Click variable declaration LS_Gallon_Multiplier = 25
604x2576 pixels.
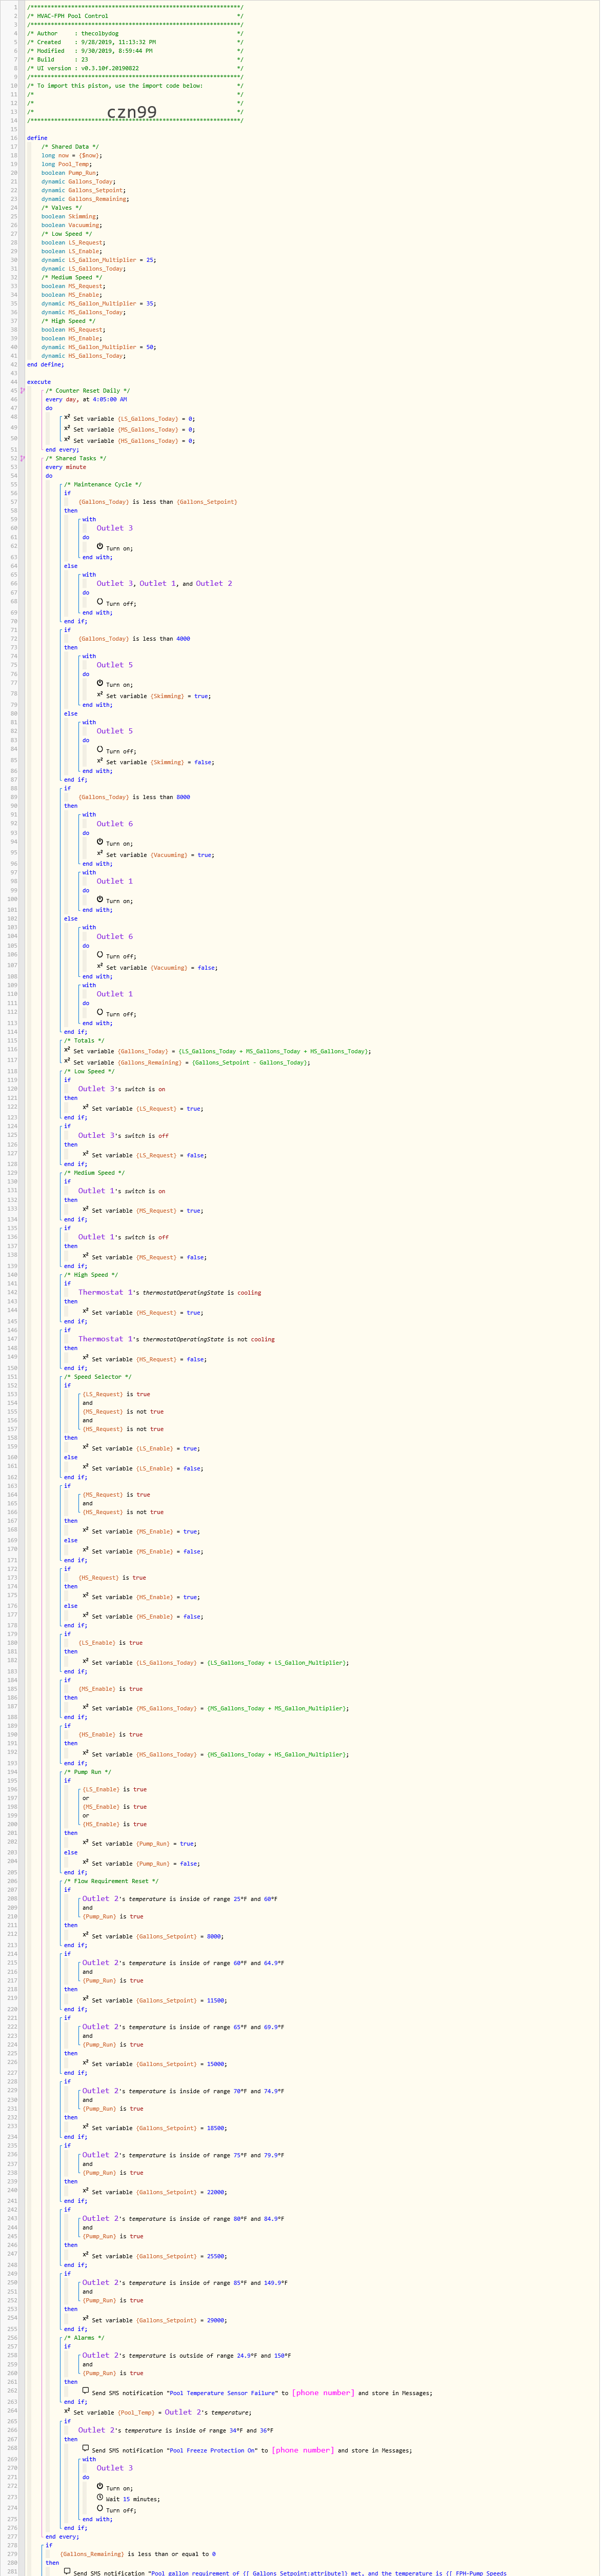tap(99, 260)
